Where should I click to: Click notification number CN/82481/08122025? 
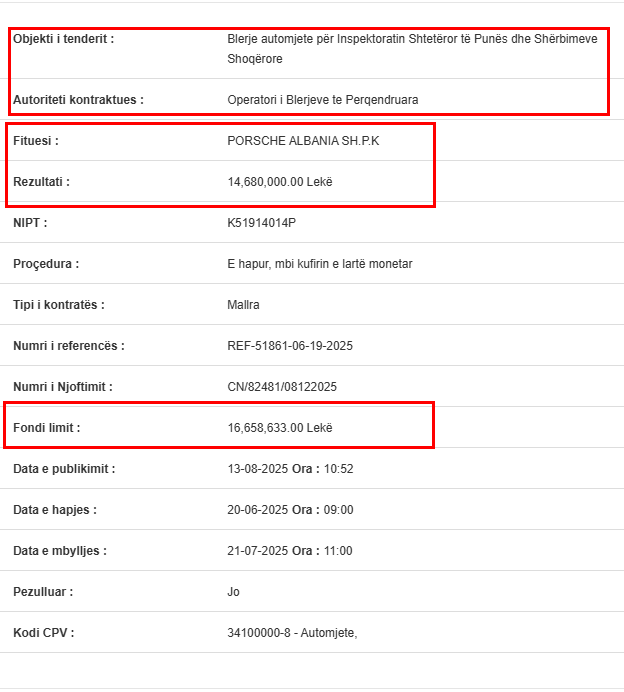[x=282, y=387]
